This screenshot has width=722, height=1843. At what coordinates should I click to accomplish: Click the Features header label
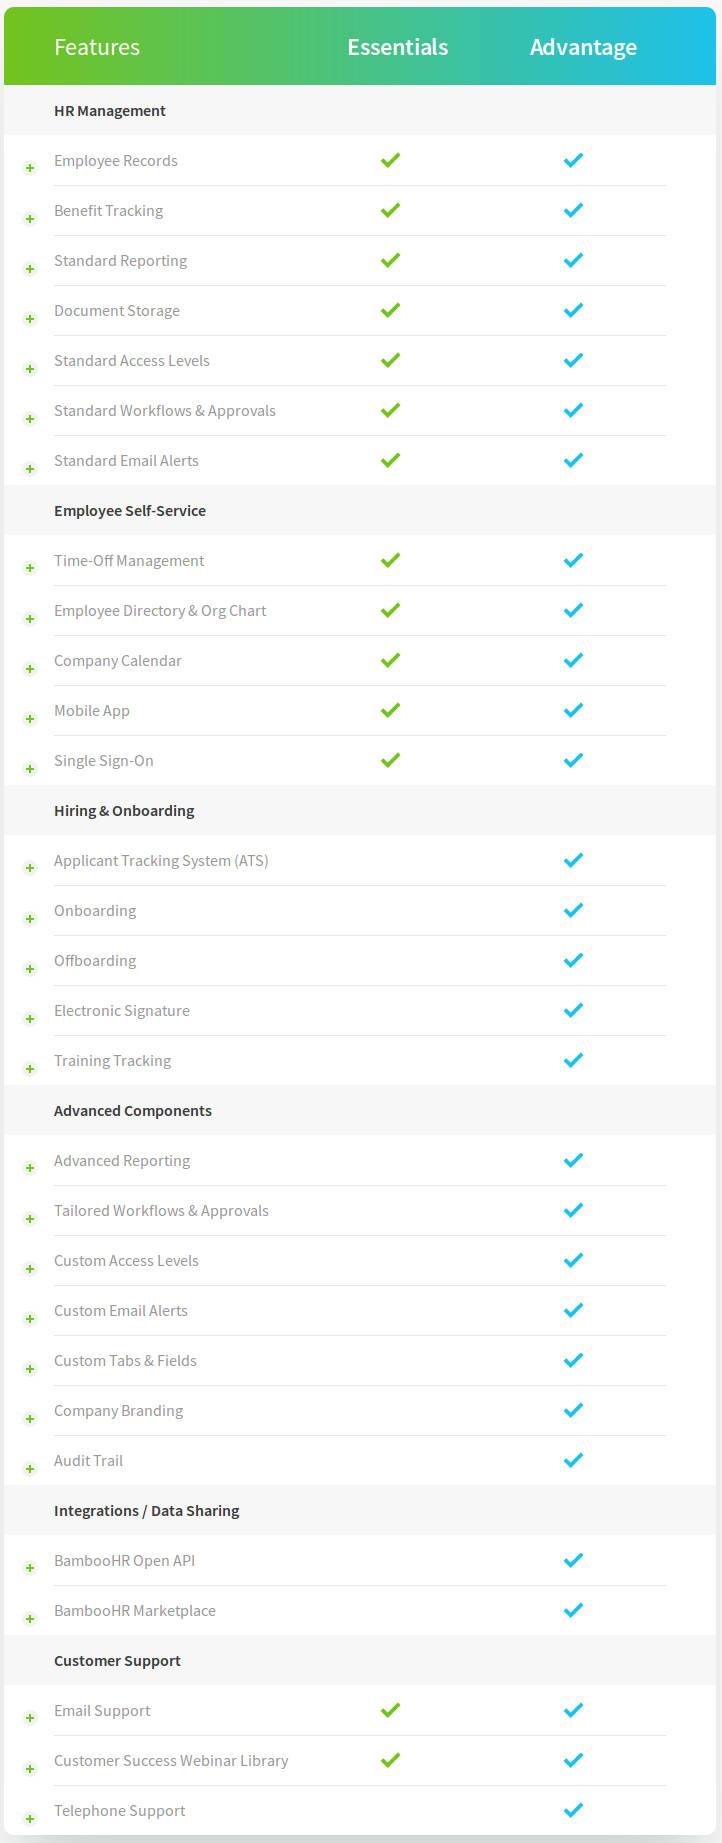(x=97, y=46)
